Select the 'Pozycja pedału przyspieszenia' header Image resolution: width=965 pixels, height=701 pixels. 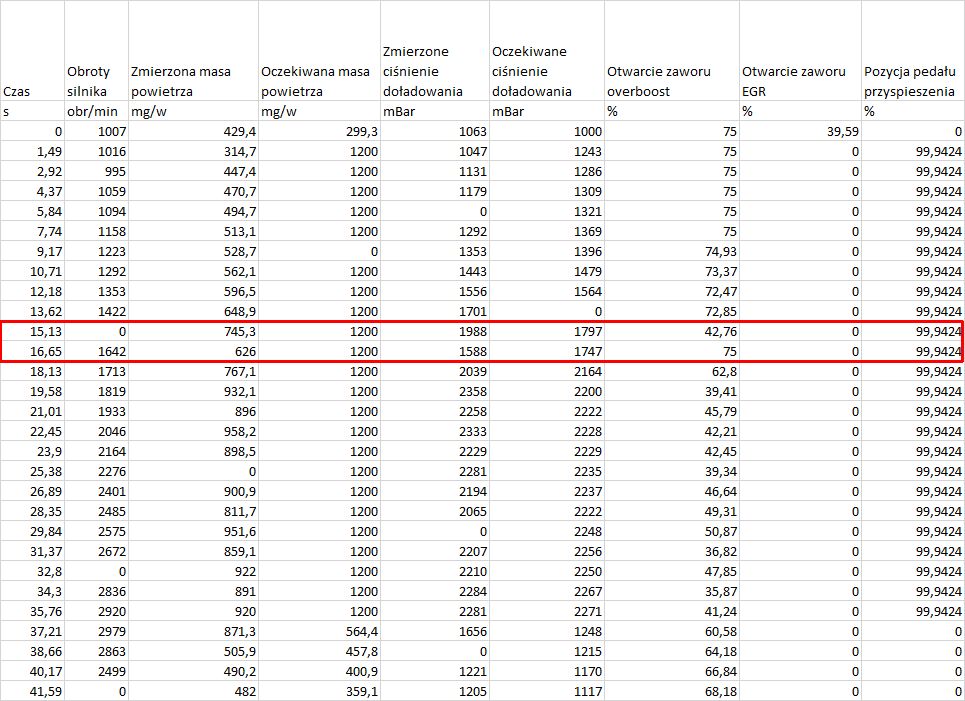(x=913, y=50)
